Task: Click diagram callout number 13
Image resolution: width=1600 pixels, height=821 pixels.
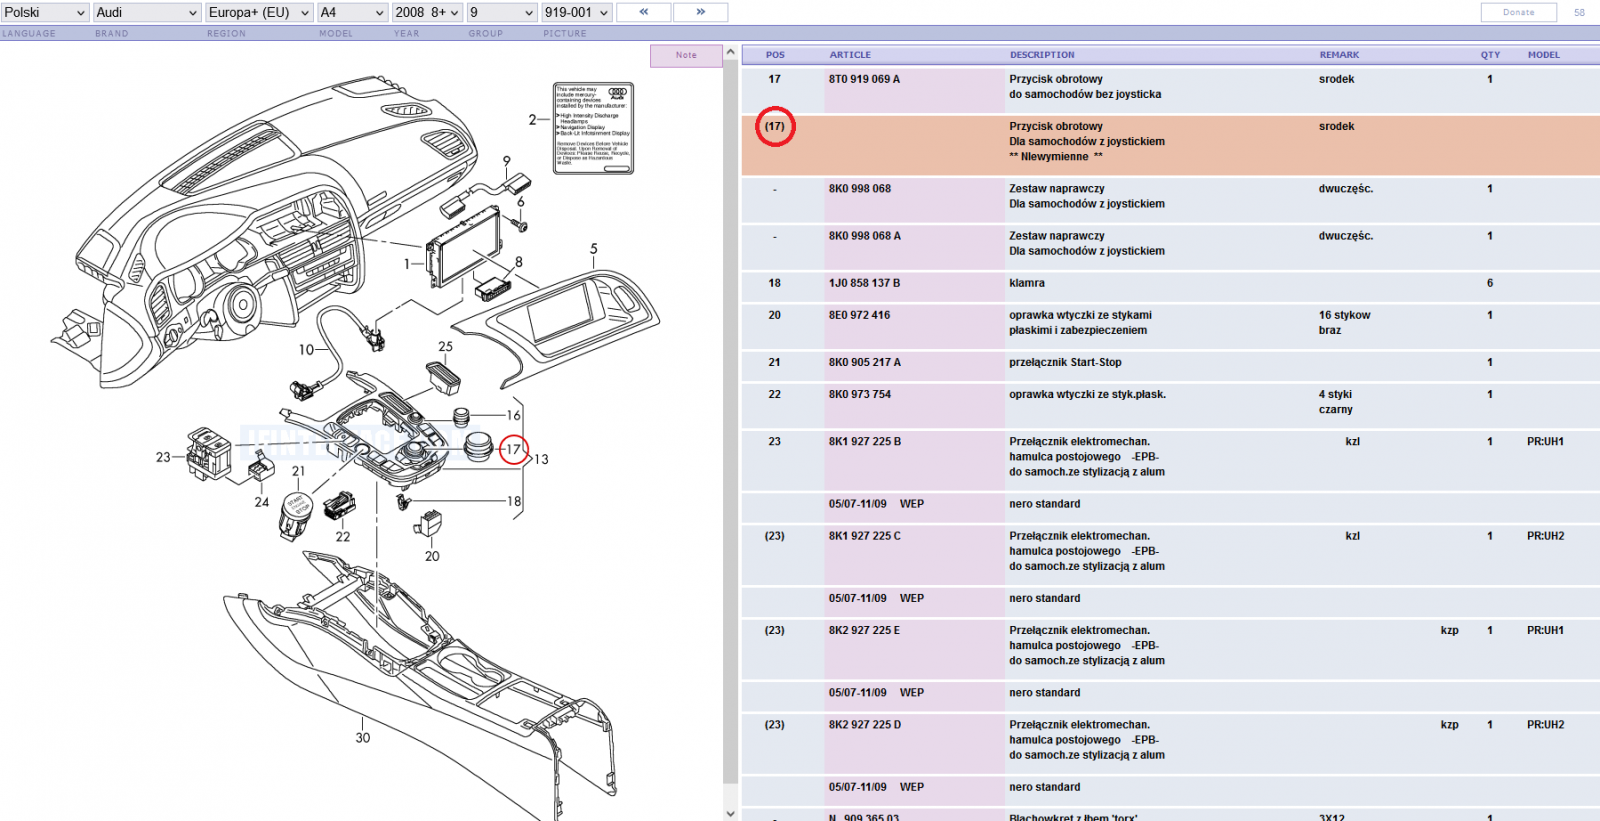Action: (x=541, y=460)
